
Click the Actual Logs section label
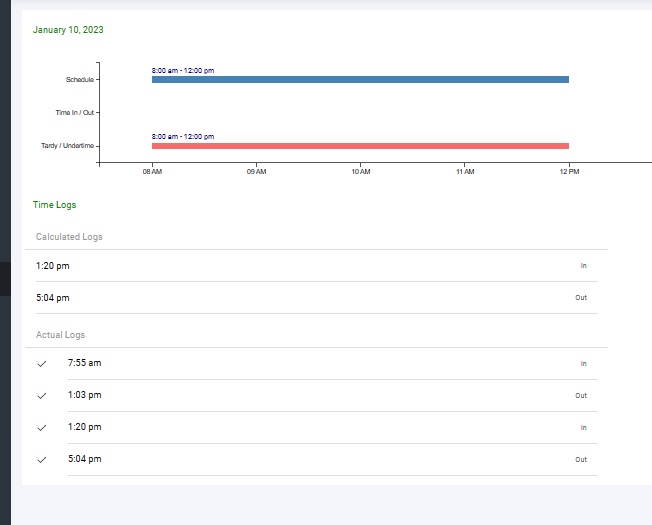click(61, 335)
